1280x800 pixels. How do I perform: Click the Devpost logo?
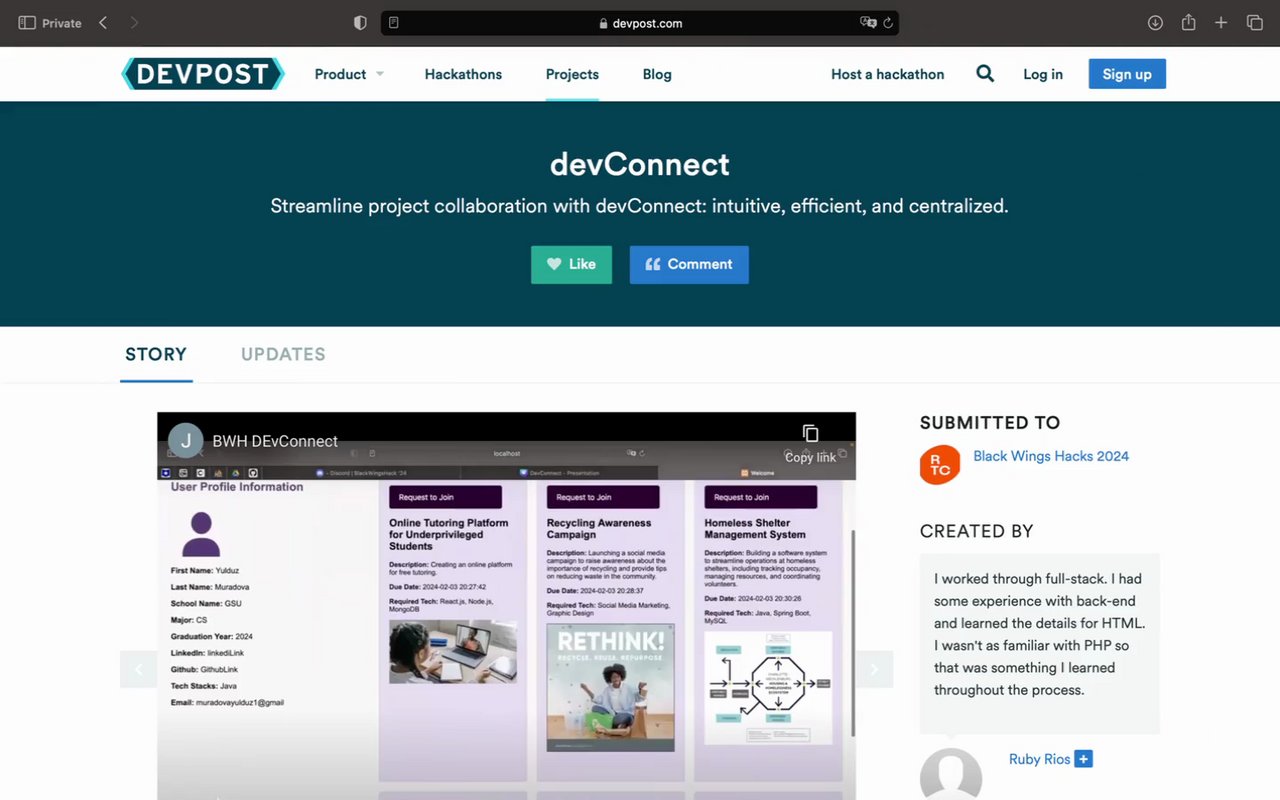[203, 74]
